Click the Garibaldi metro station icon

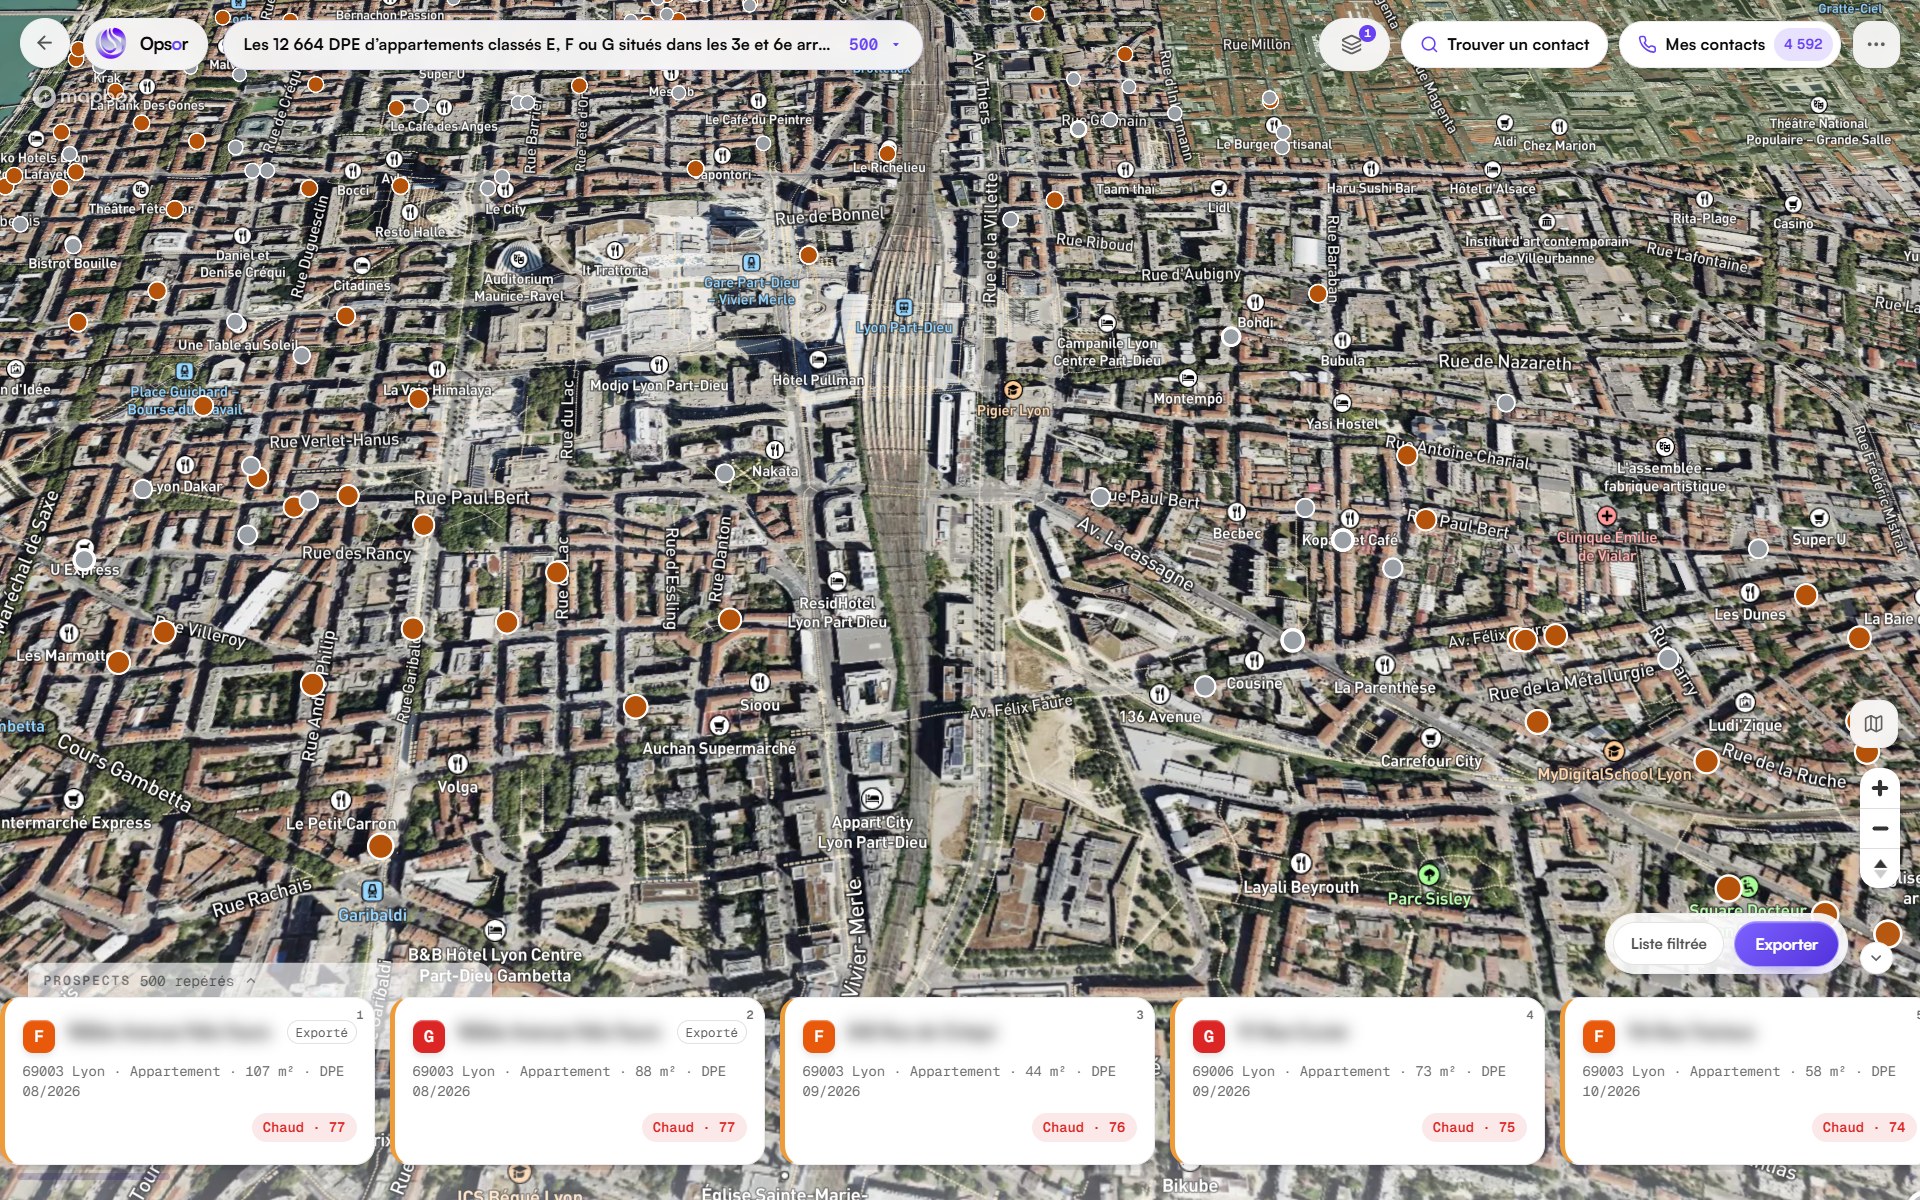(x=372, y=891)
